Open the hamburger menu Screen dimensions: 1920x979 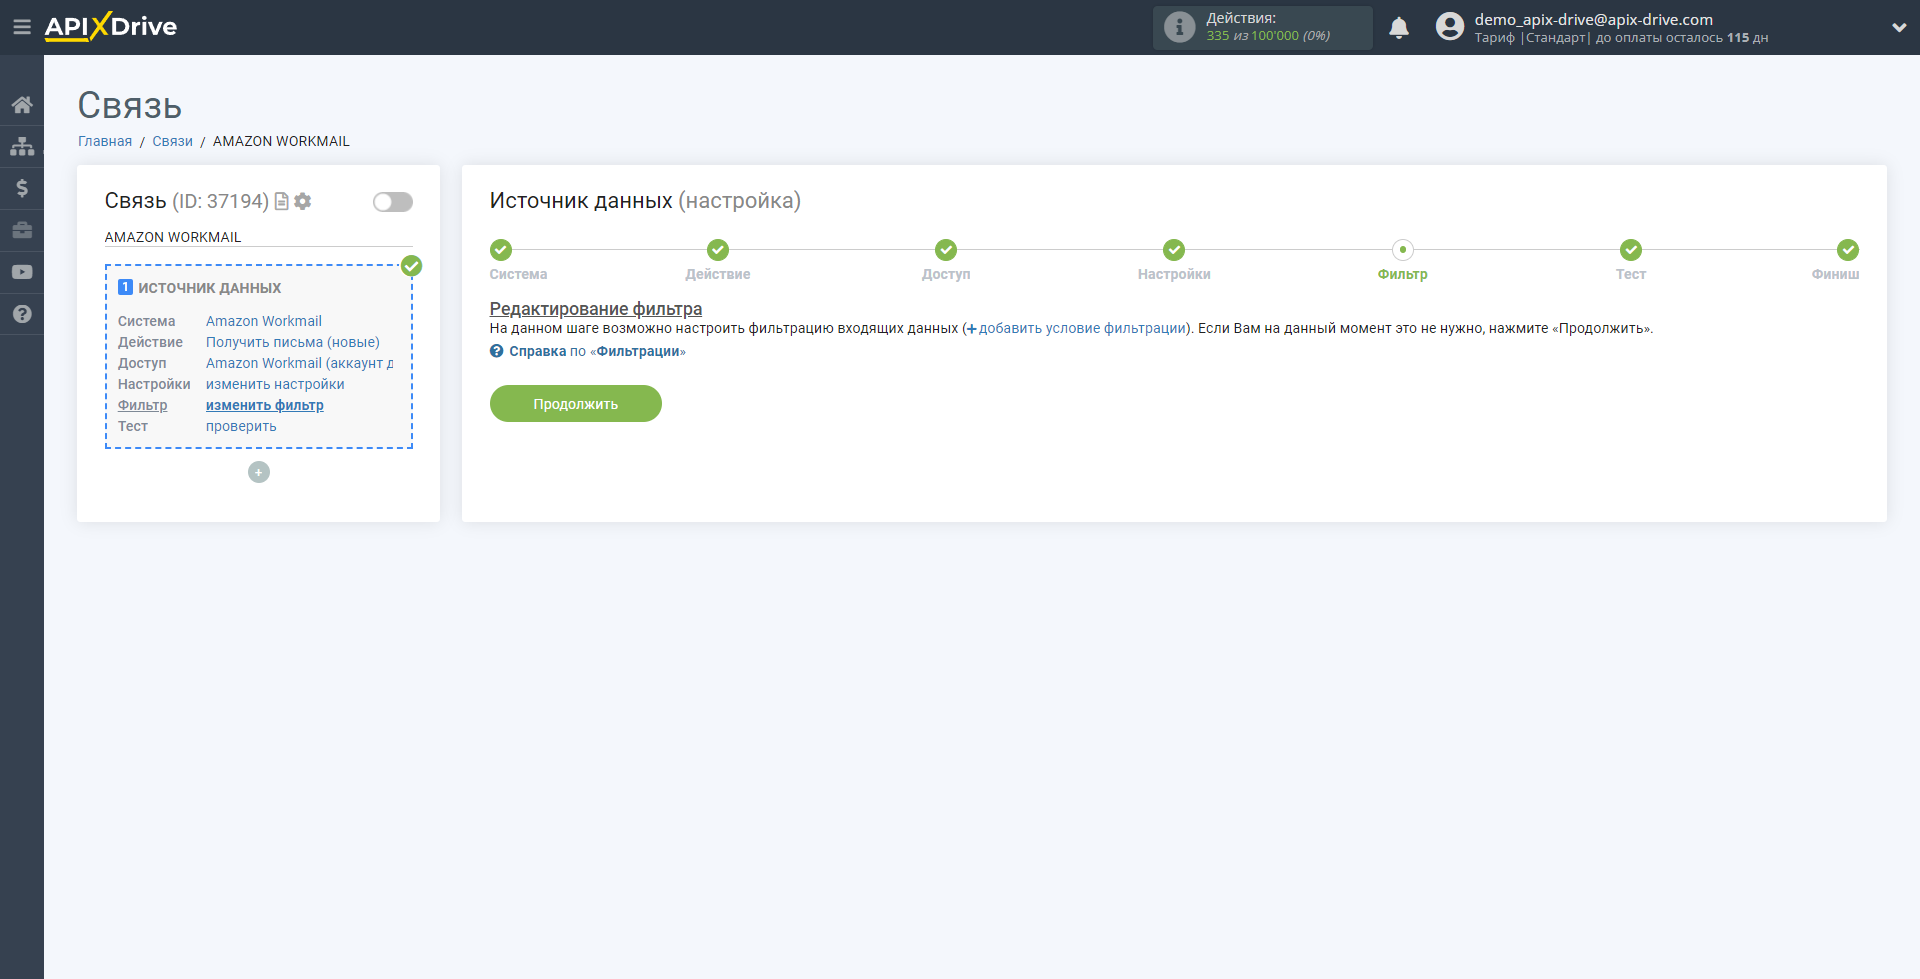tap(22, 27)
